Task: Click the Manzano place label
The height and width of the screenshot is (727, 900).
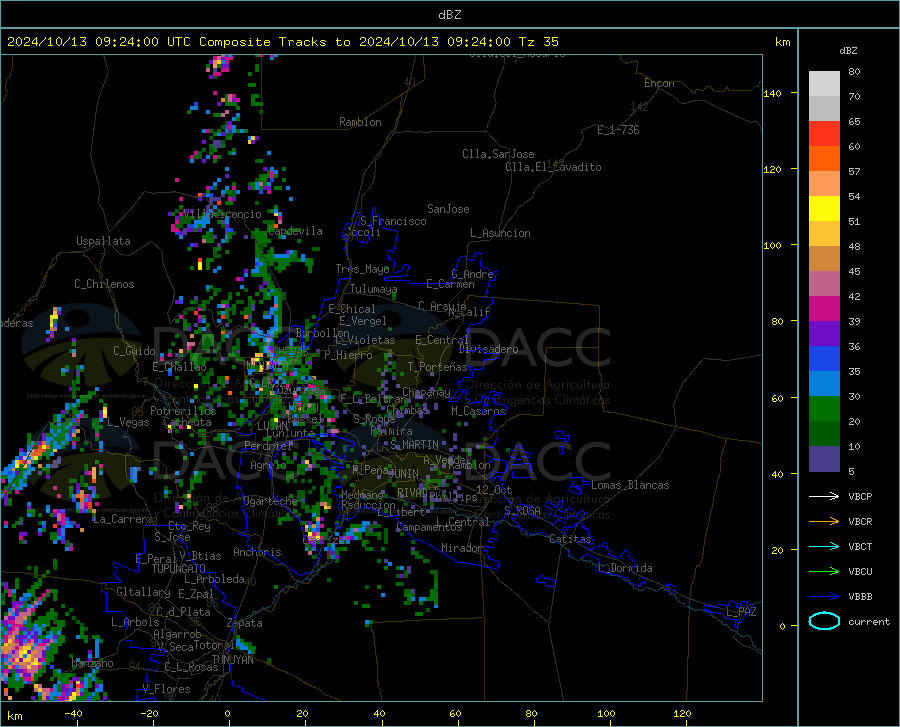Action: point(92,663)
